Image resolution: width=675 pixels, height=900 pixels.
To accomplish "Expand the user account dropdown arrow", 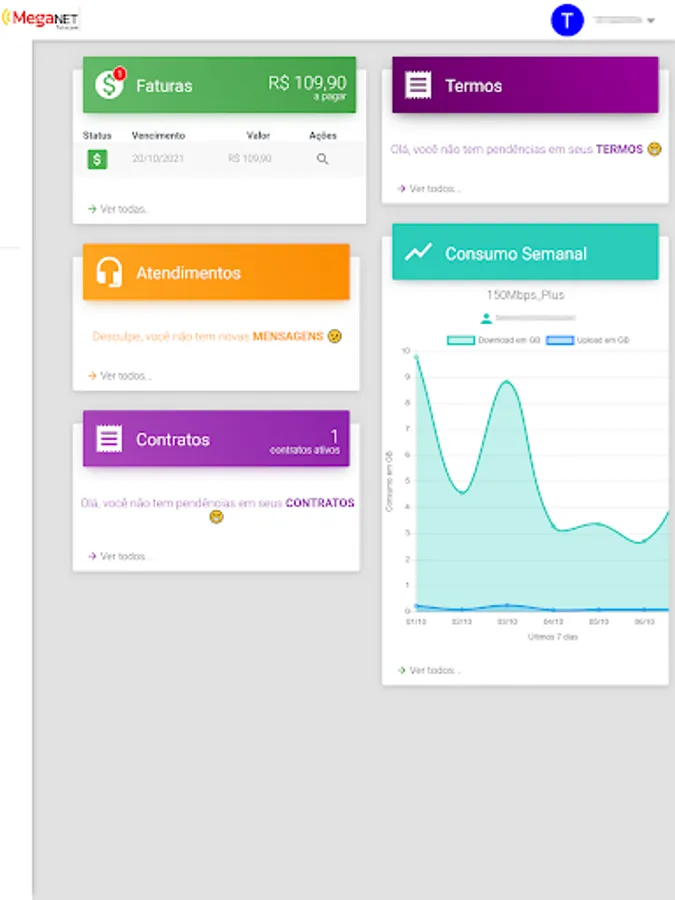I will tap(650, 21).
